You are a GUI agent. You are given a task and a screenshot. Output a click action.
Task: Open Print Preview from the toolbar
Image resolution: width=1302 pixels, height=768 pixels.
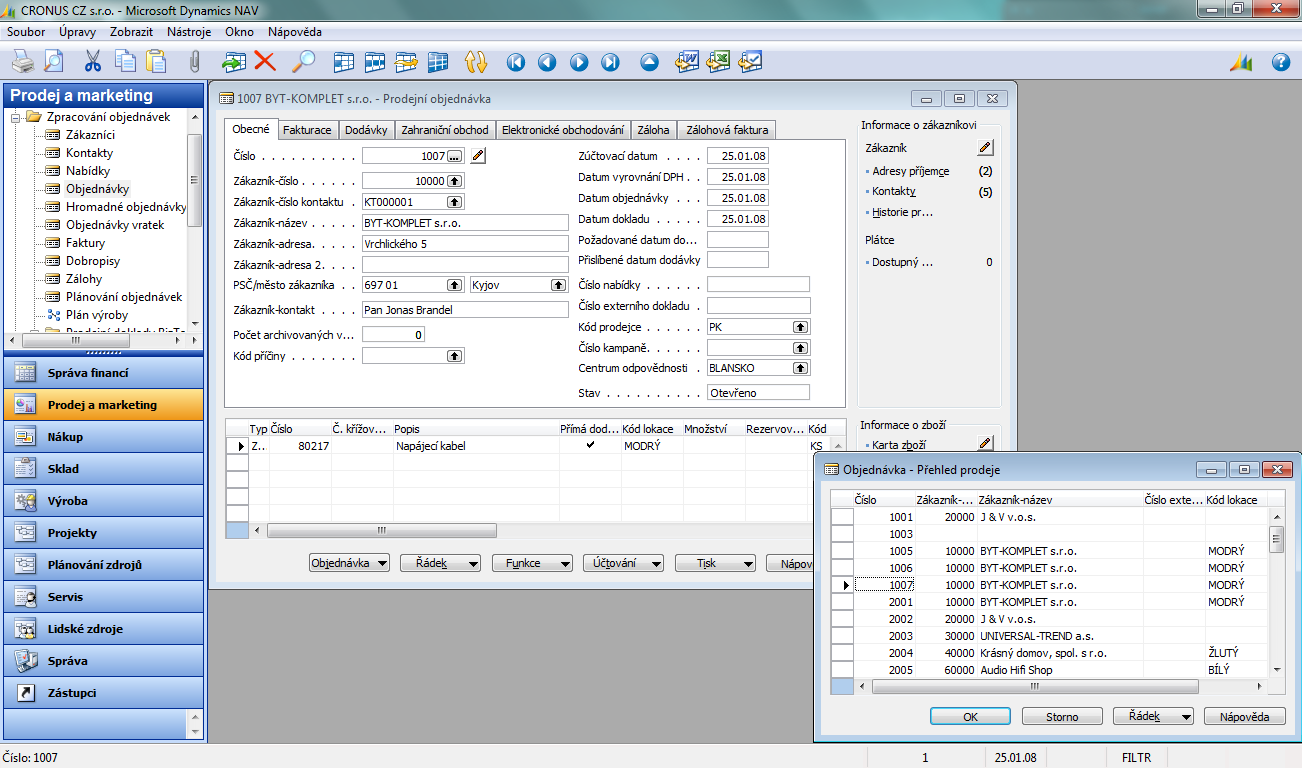point(52,62)
